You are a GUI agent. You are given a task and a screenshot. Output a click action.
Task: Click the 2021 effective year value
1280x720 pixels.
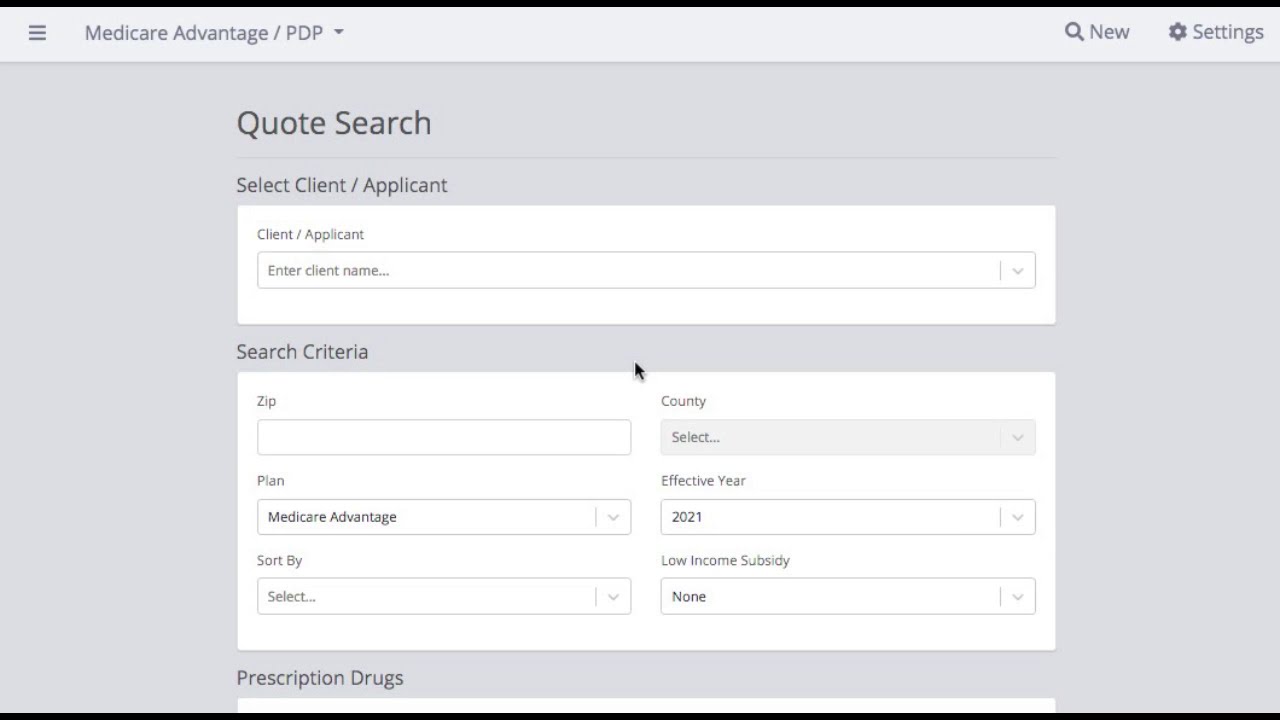click(x=687, y=517)
